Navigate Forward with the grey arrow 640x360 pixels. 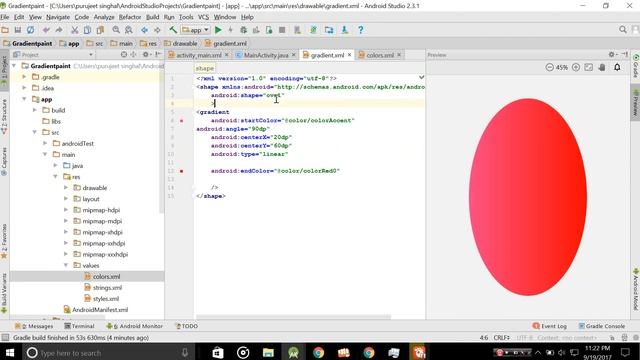click(157, 30)
